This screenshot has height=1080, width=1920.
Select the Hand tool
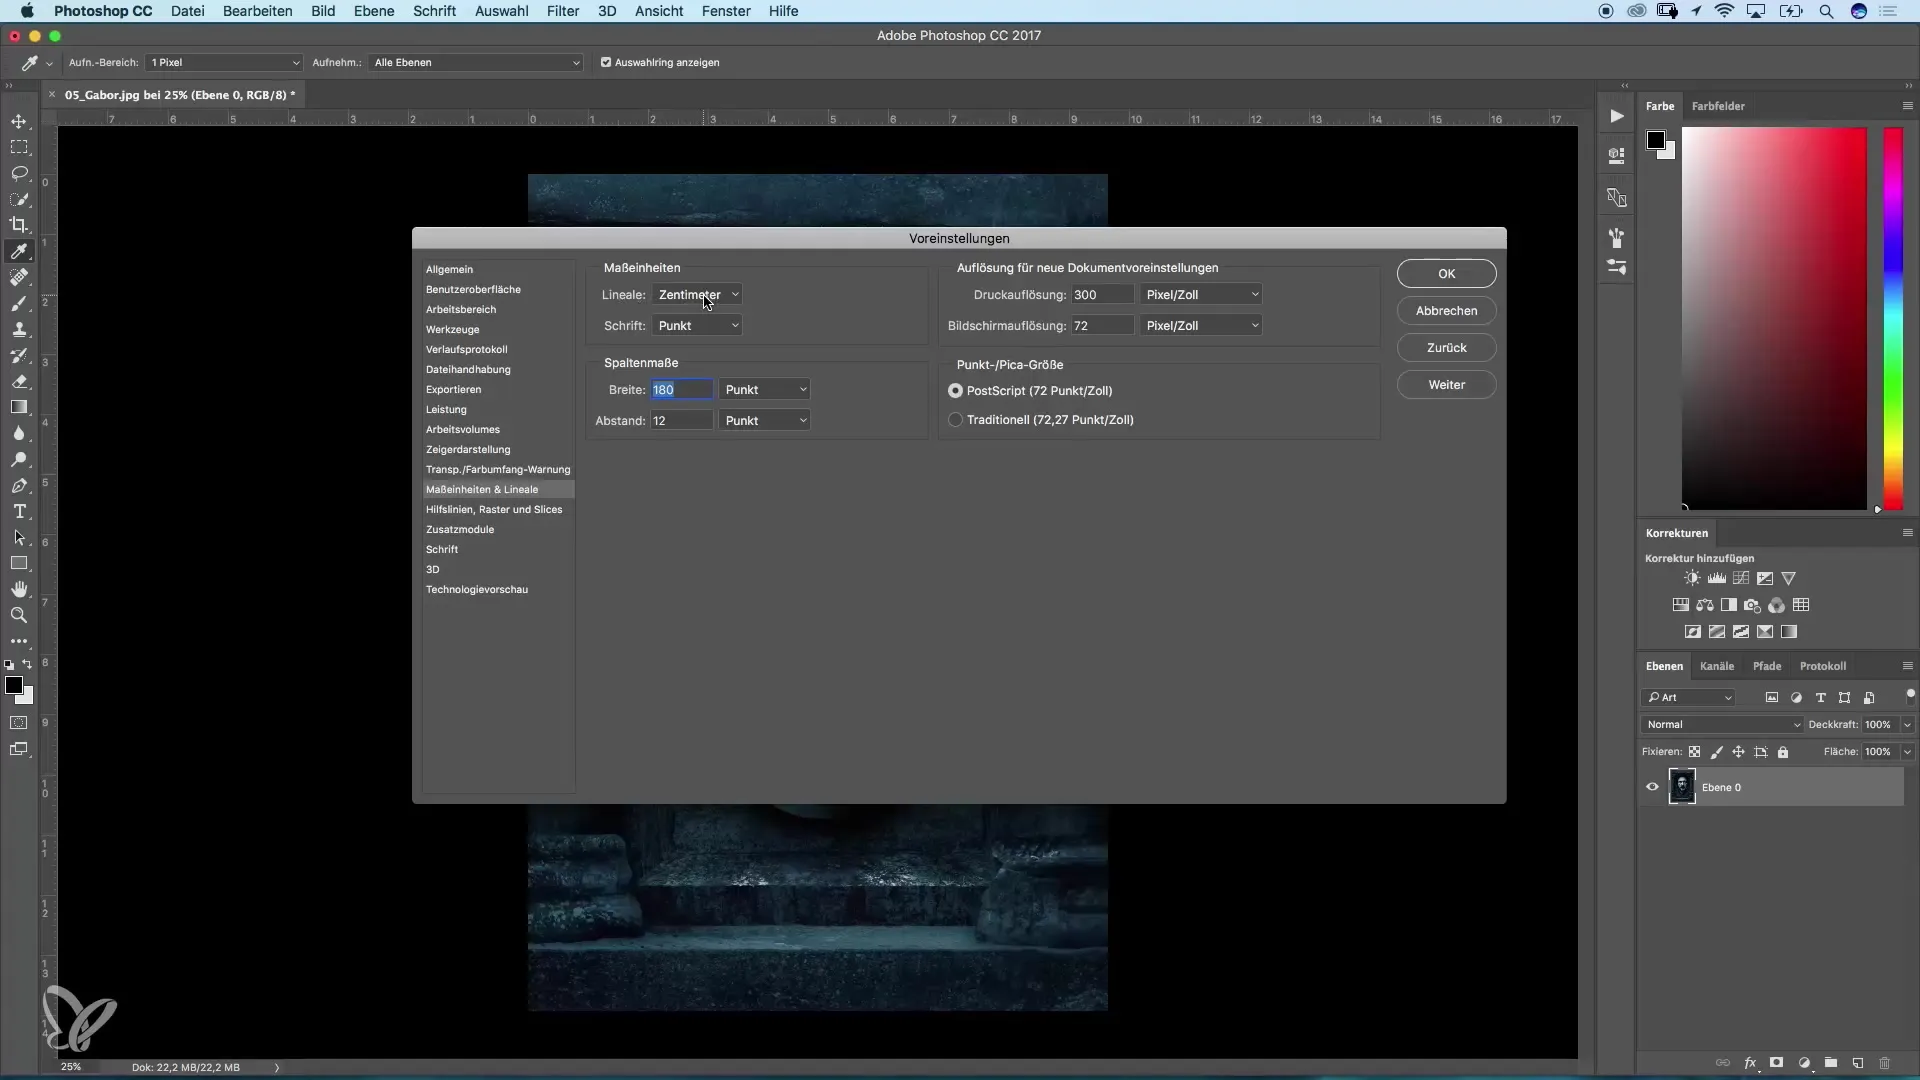[x=20, y=589]
